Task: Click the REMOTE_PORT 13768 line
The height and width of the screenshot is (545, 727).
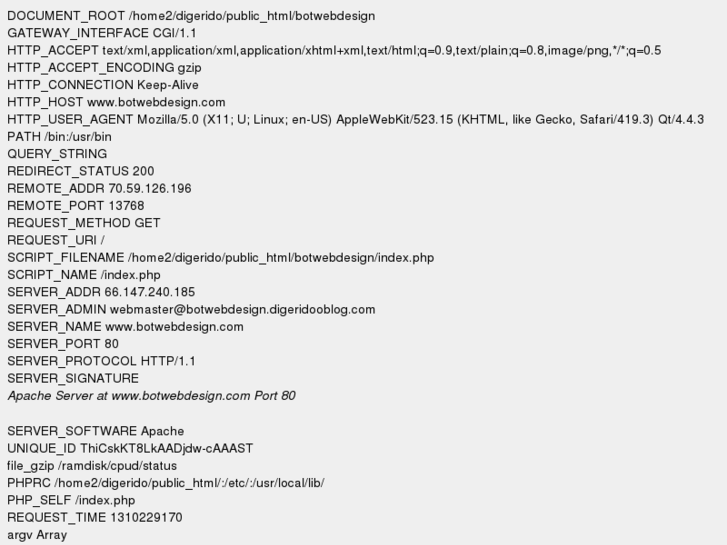Action: tap(76, 205)
